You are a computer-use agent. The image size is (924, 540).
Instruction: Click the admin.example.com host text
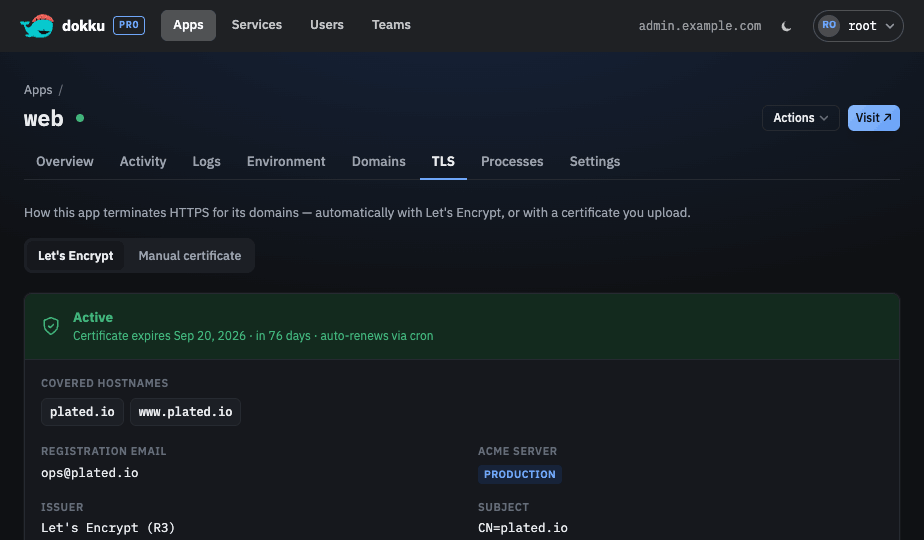(700, 26)
